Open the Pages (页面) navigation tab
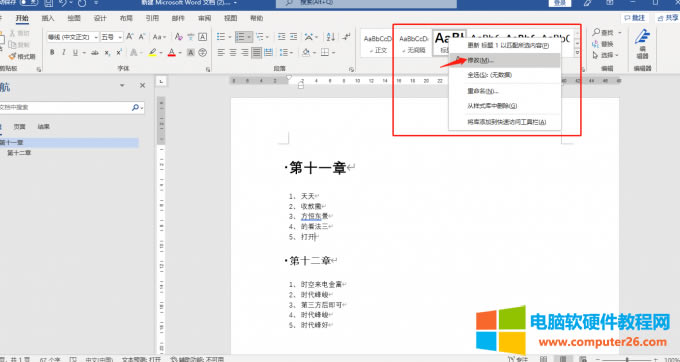Image resolution: width=680 pixels, height=362 pixels. pos(19,127)
